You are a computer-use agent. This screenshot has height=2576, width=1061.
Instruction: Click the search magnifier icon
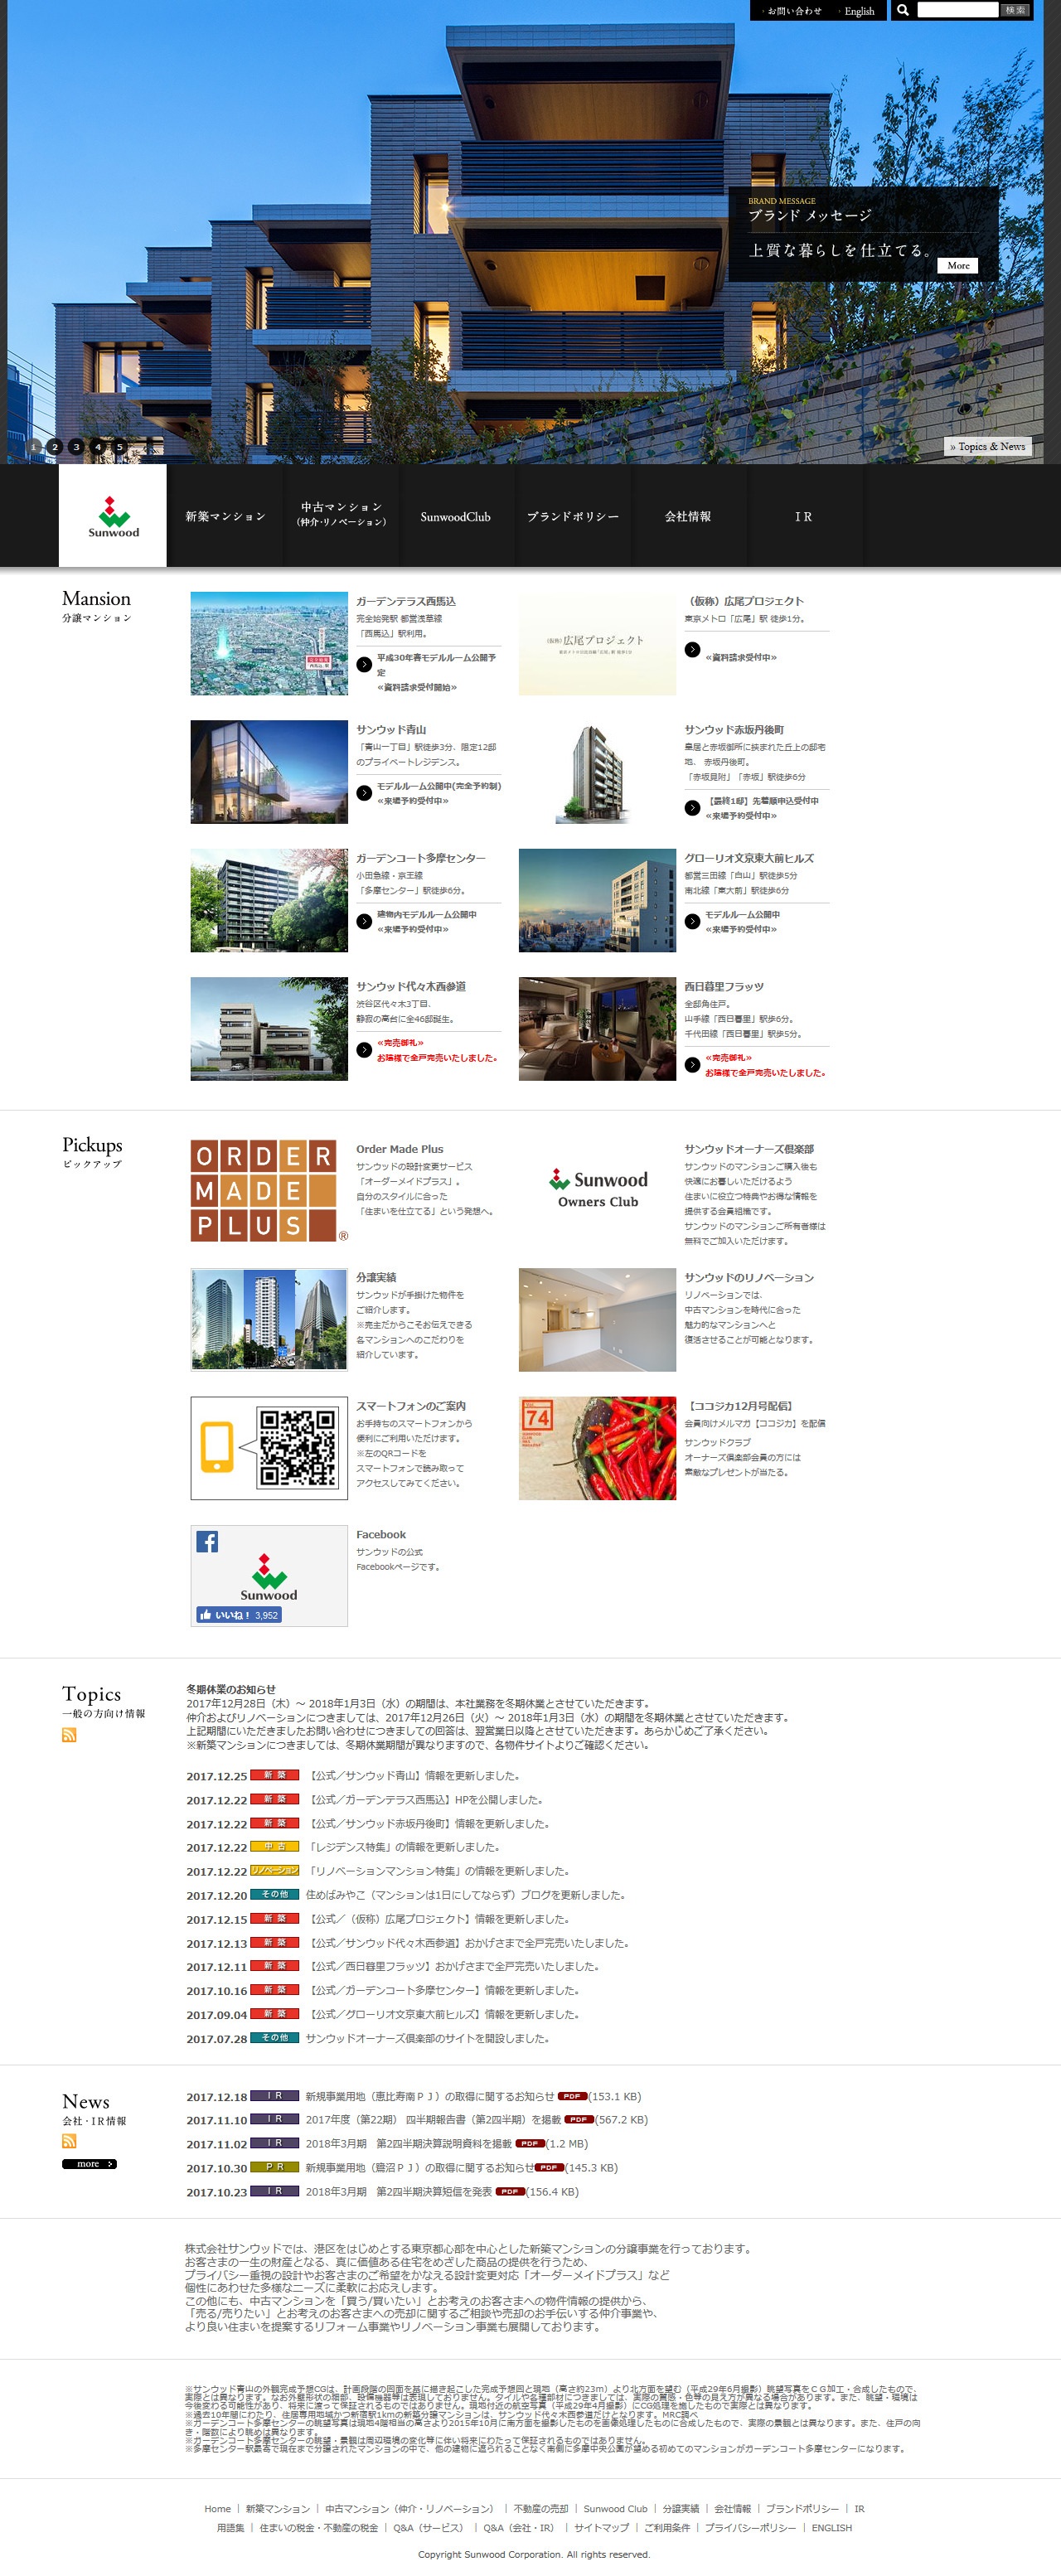[903, 10]
